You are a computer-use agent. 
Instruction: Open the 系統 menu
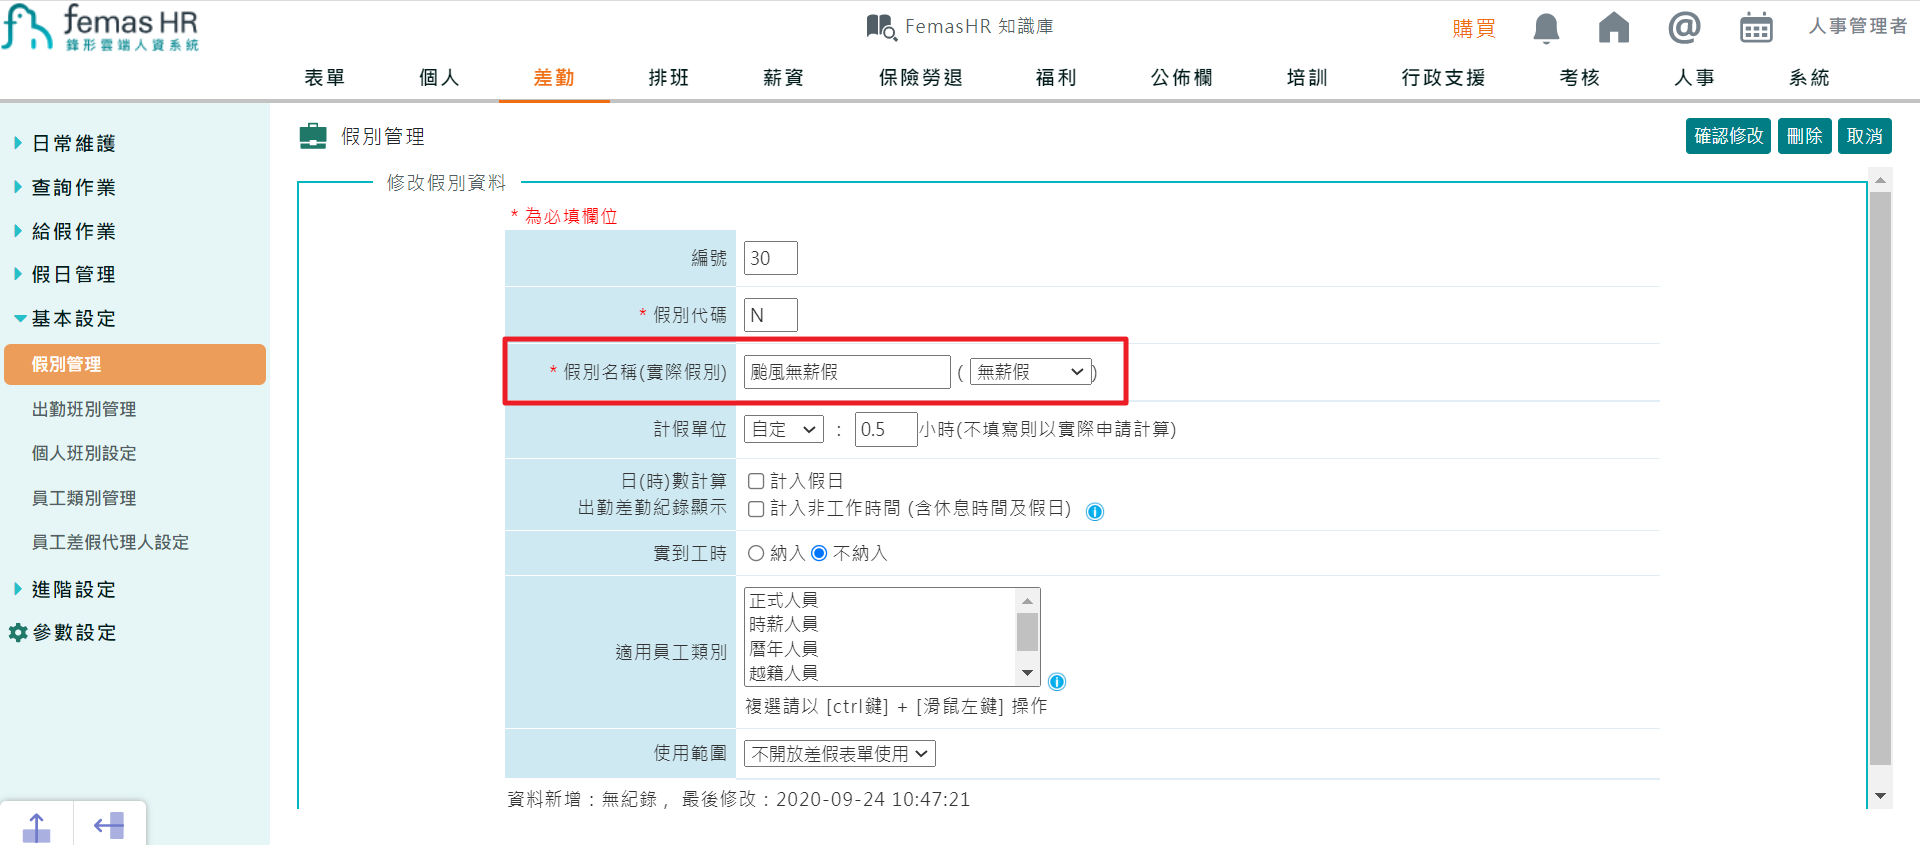[1809, 77]
